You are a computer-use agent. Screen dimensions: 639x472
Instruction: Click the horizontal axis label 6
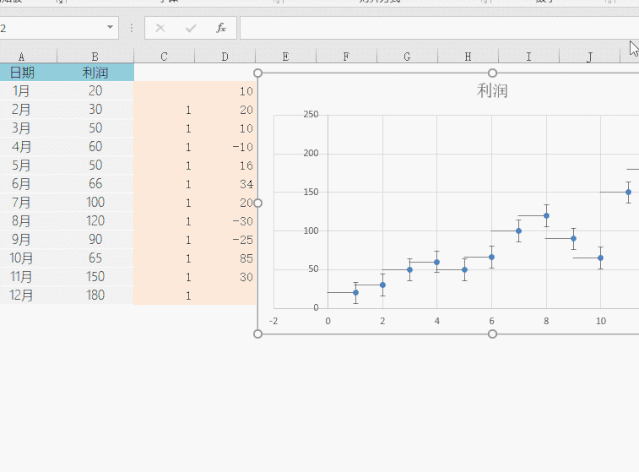tap(491, 321)
